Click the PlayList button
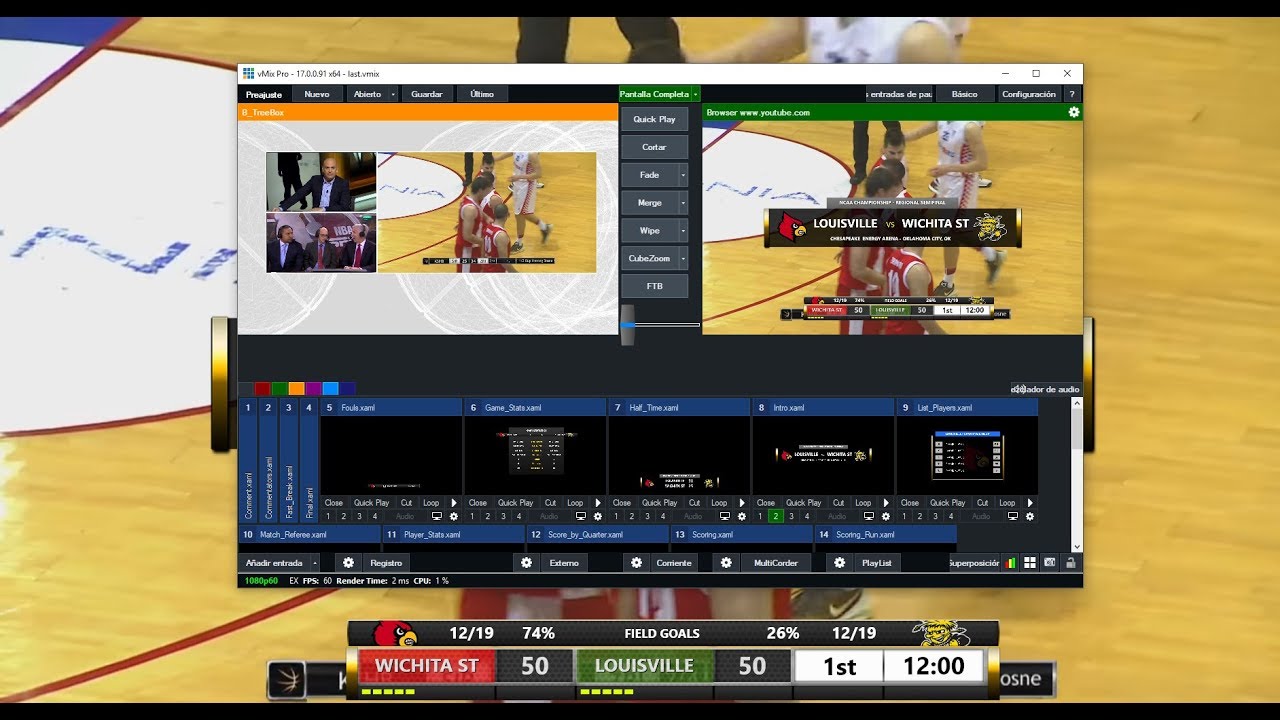Screen dimensions: 1280x720 pyautogui.click(x=877, y=563)
